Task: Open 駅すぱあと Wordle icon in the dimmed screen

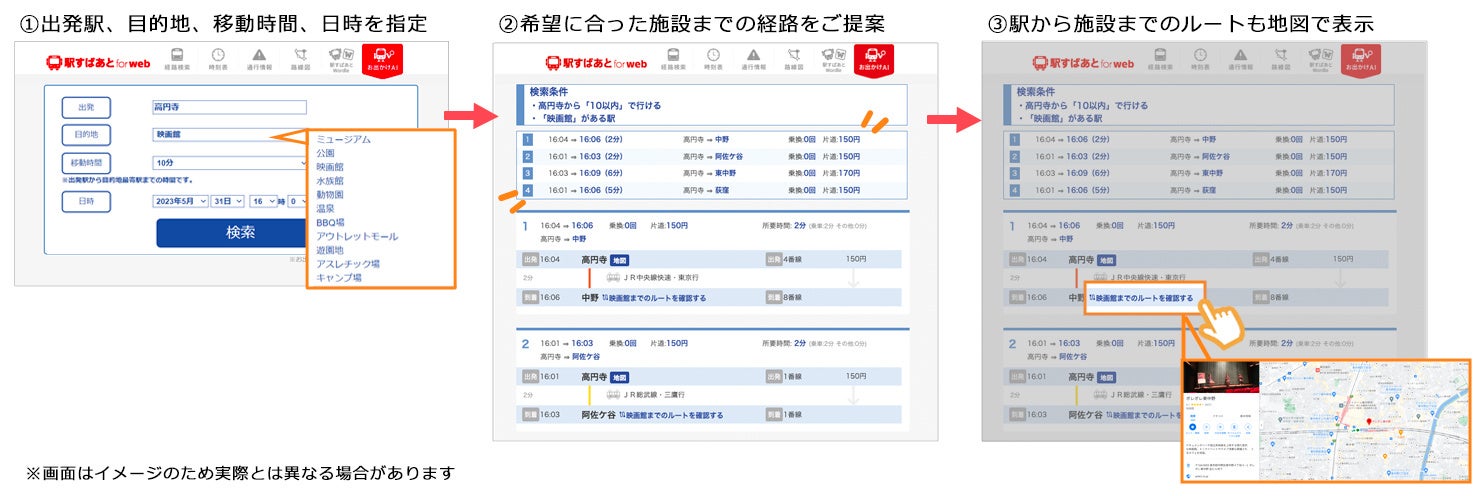Action: pyautogui.click(x=1323, y=60)
